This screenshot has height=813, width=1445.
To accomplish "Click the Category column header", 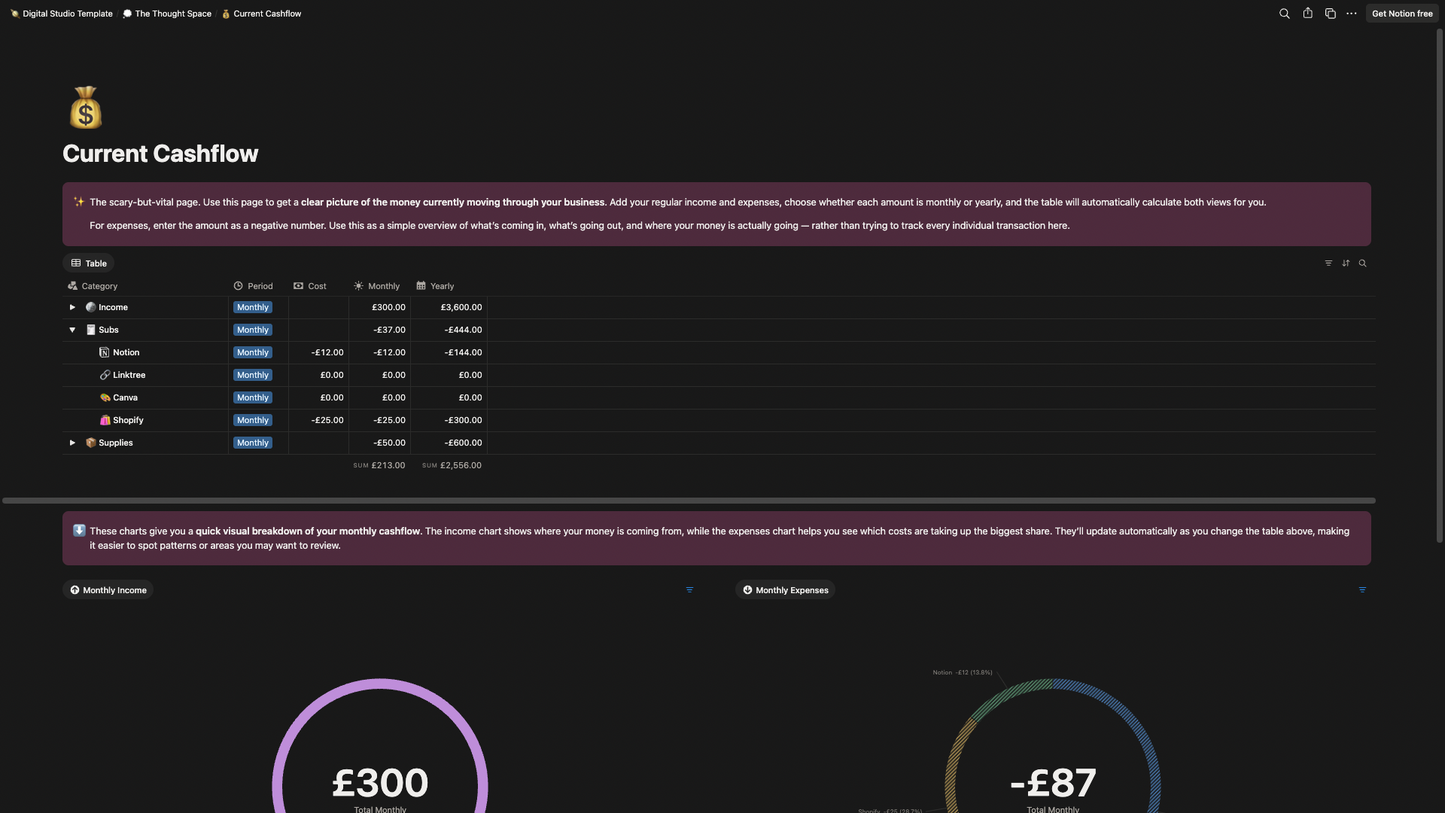I will 93,286.
